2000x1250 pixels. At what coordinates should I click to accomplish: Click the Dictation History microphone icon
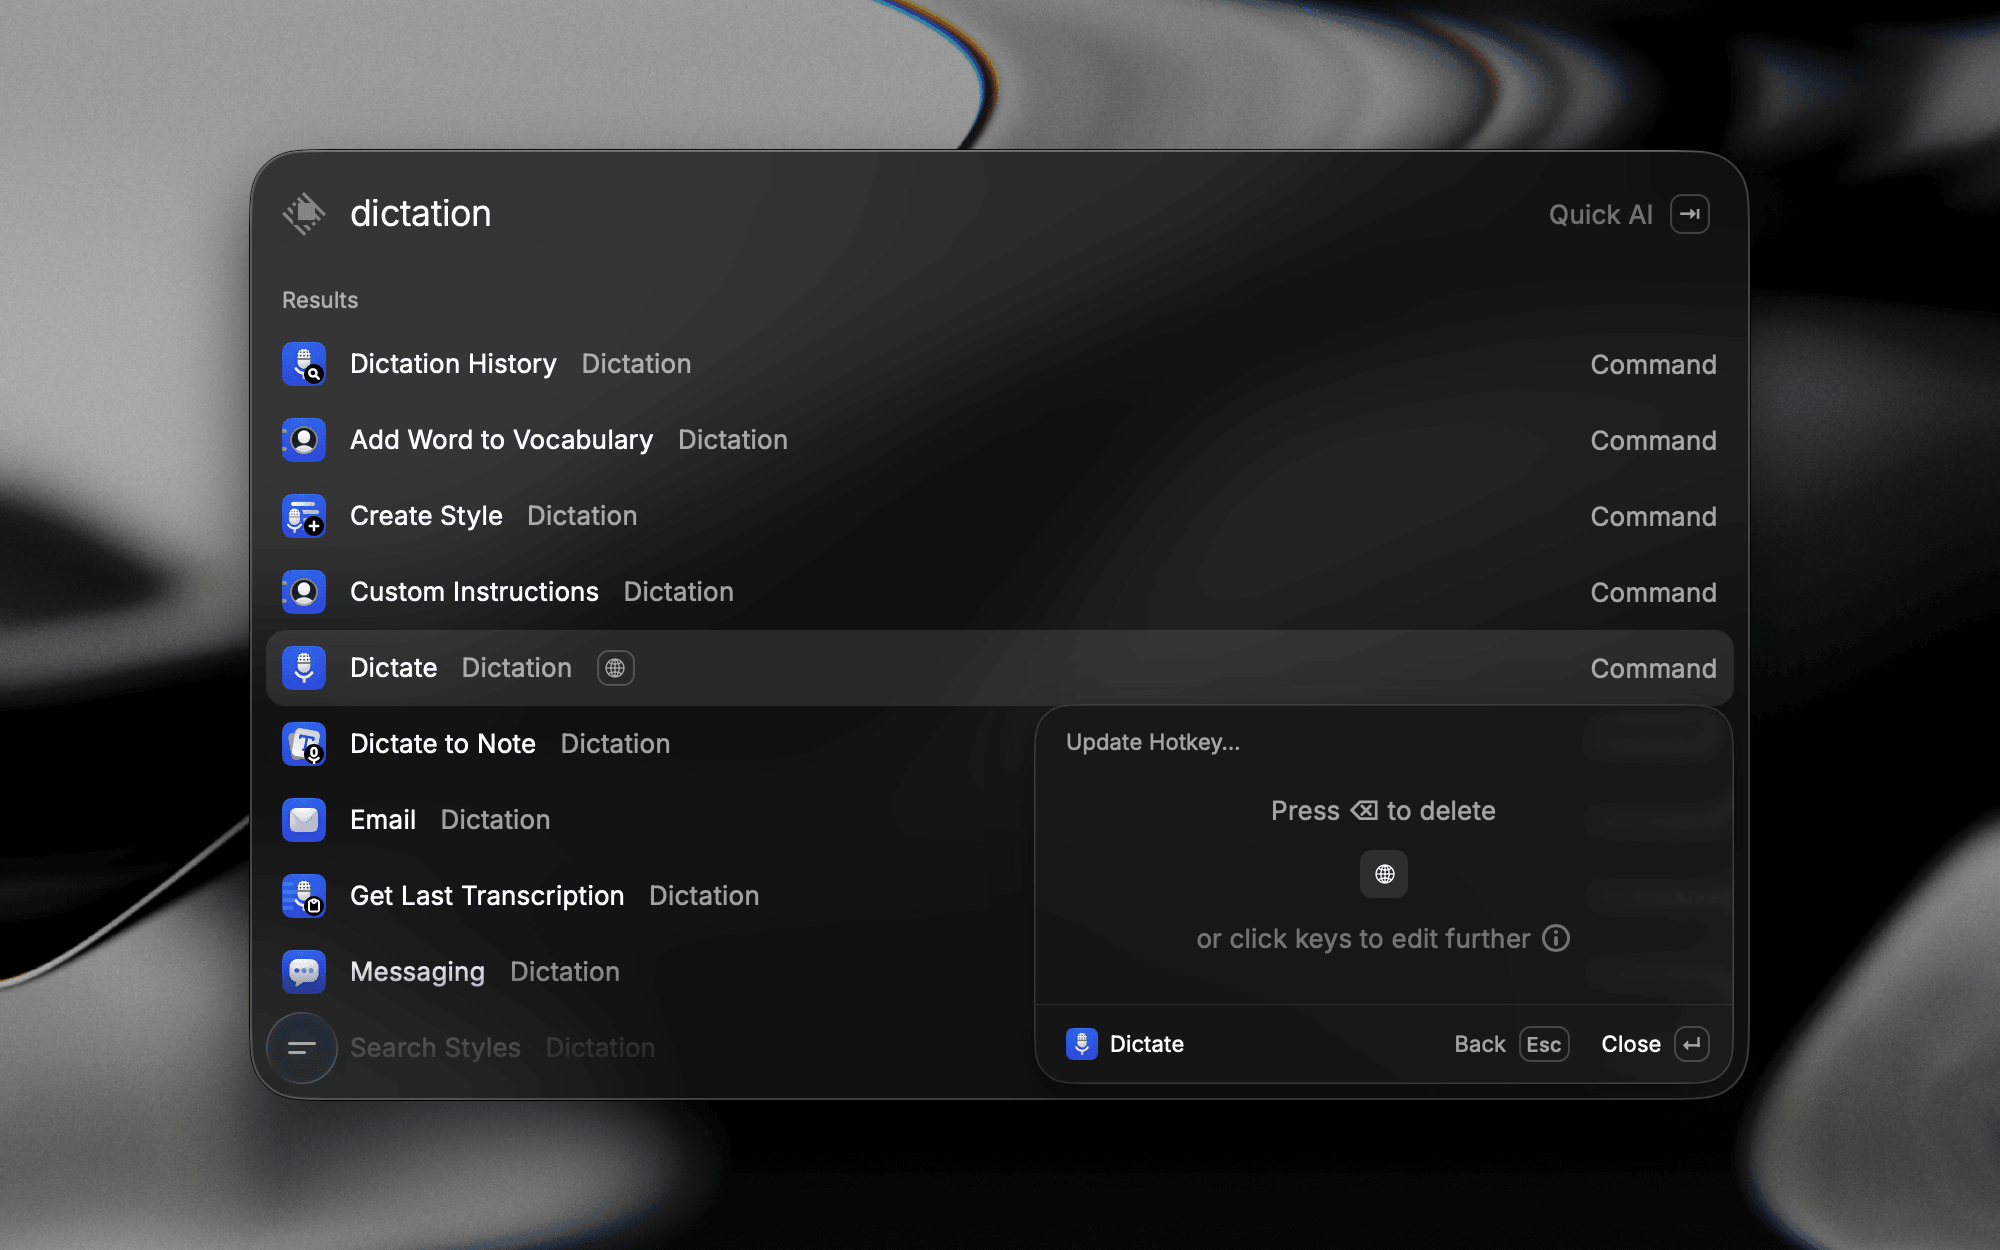coord(304,364)
